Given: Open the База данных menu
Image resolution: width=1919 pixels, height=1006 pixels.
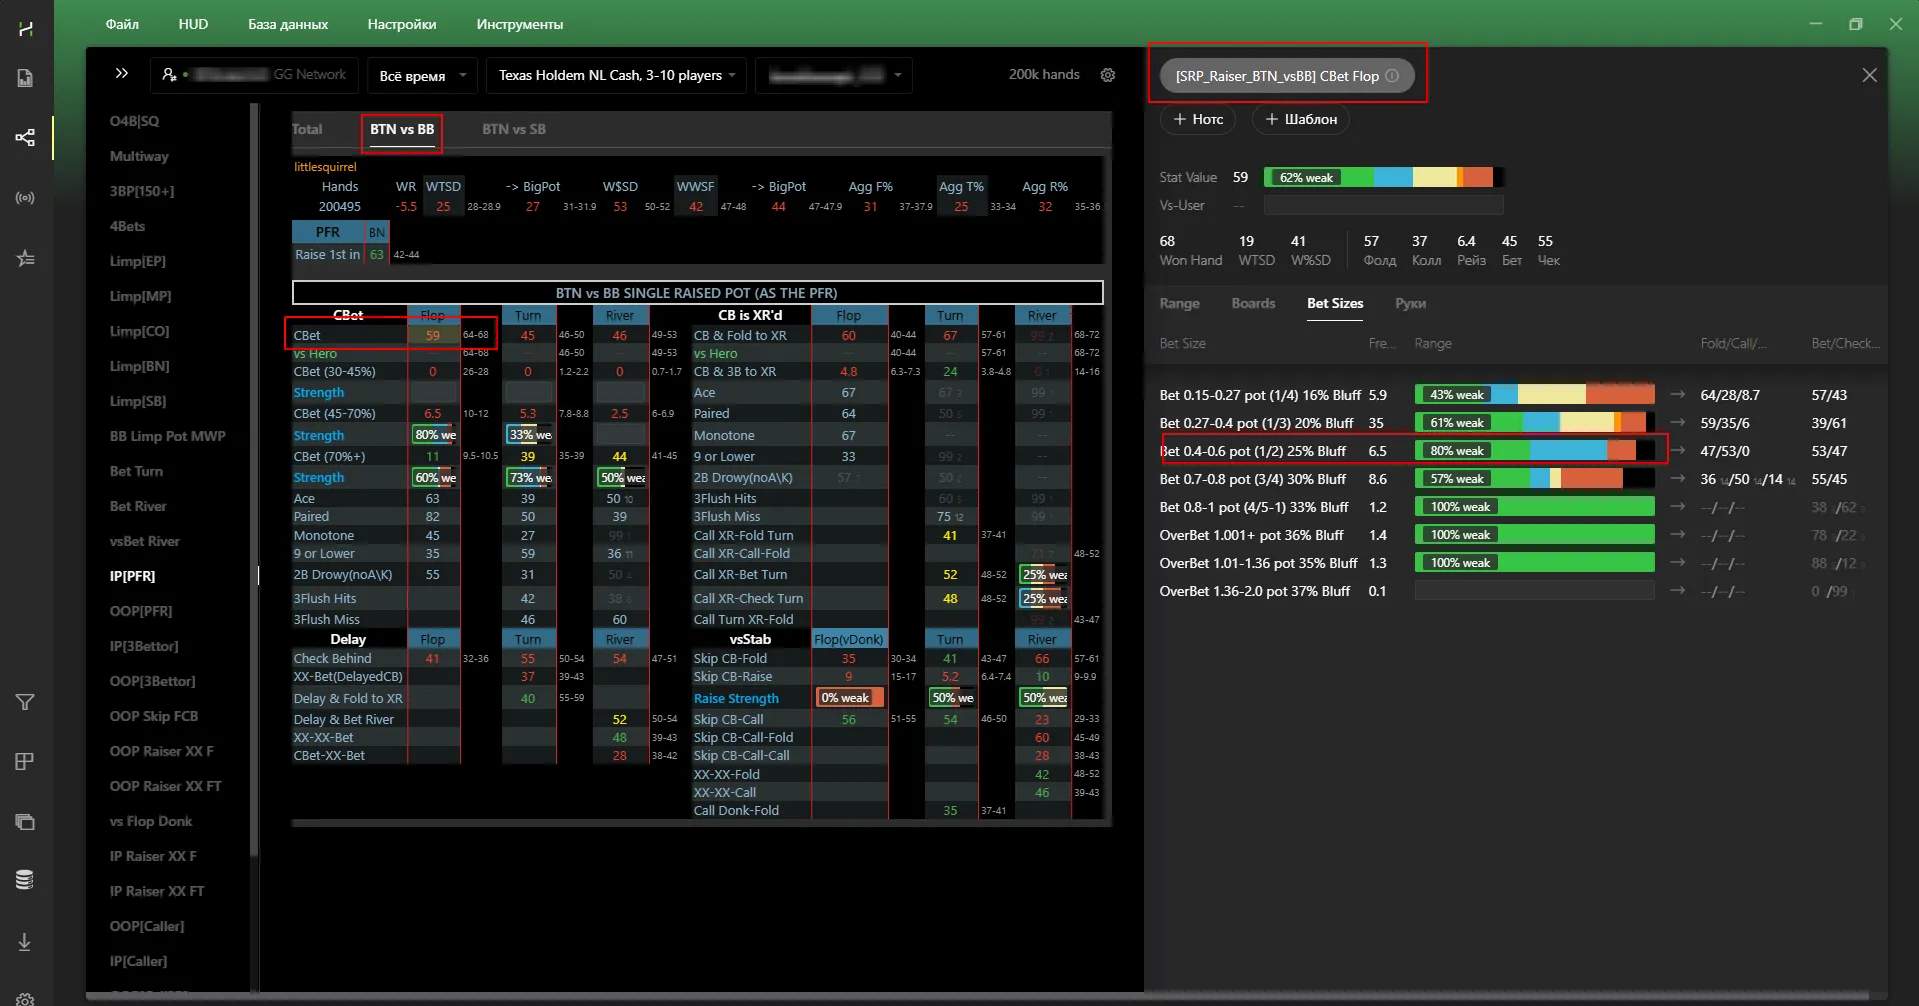Looking at the screenshot, I should [x=288, y=24].
